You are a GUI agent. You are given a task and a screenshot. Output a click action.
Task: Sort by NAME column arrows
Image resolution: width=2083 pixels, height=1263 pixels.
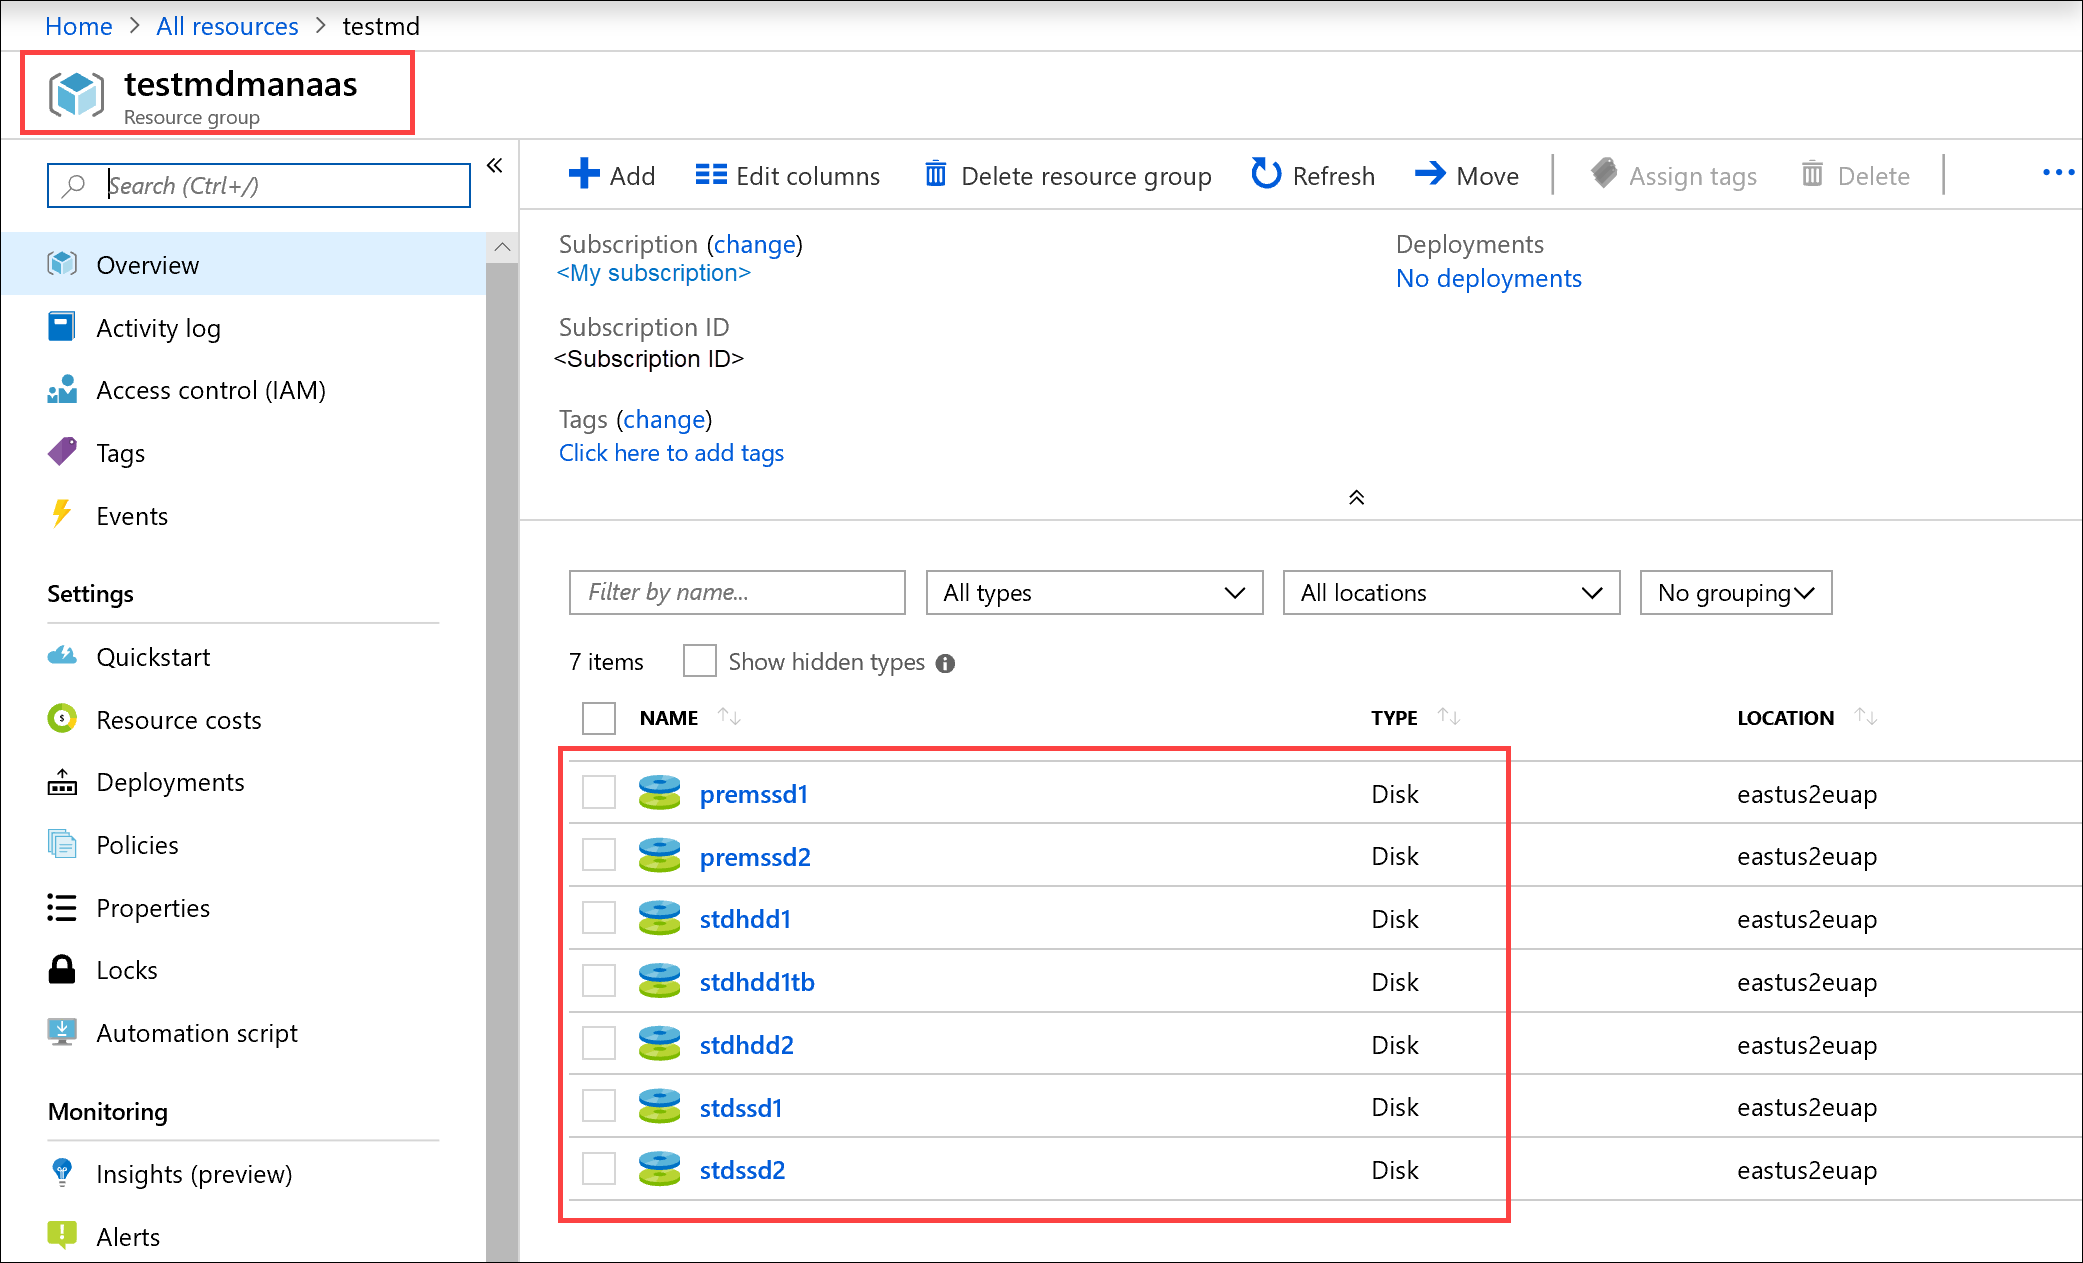(729, 717)
